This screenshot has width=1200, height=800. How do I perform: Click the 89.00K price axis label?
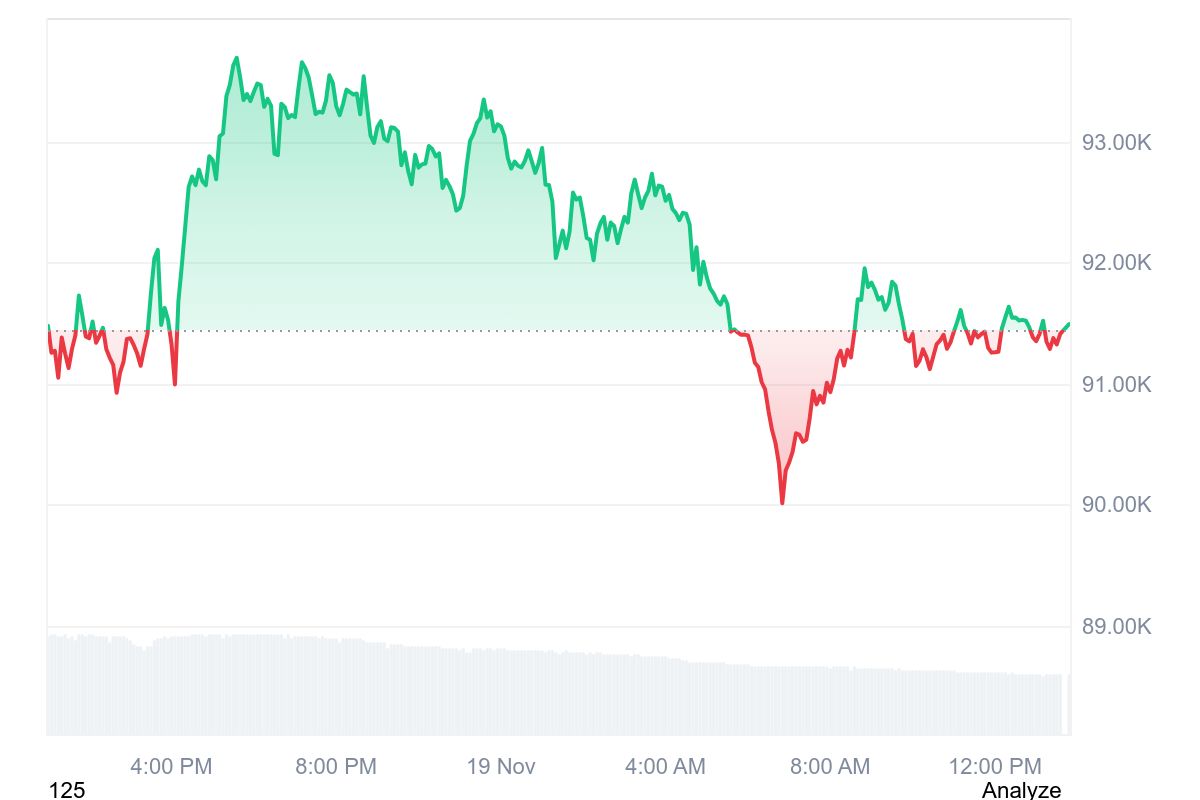tap(1116, 627)
